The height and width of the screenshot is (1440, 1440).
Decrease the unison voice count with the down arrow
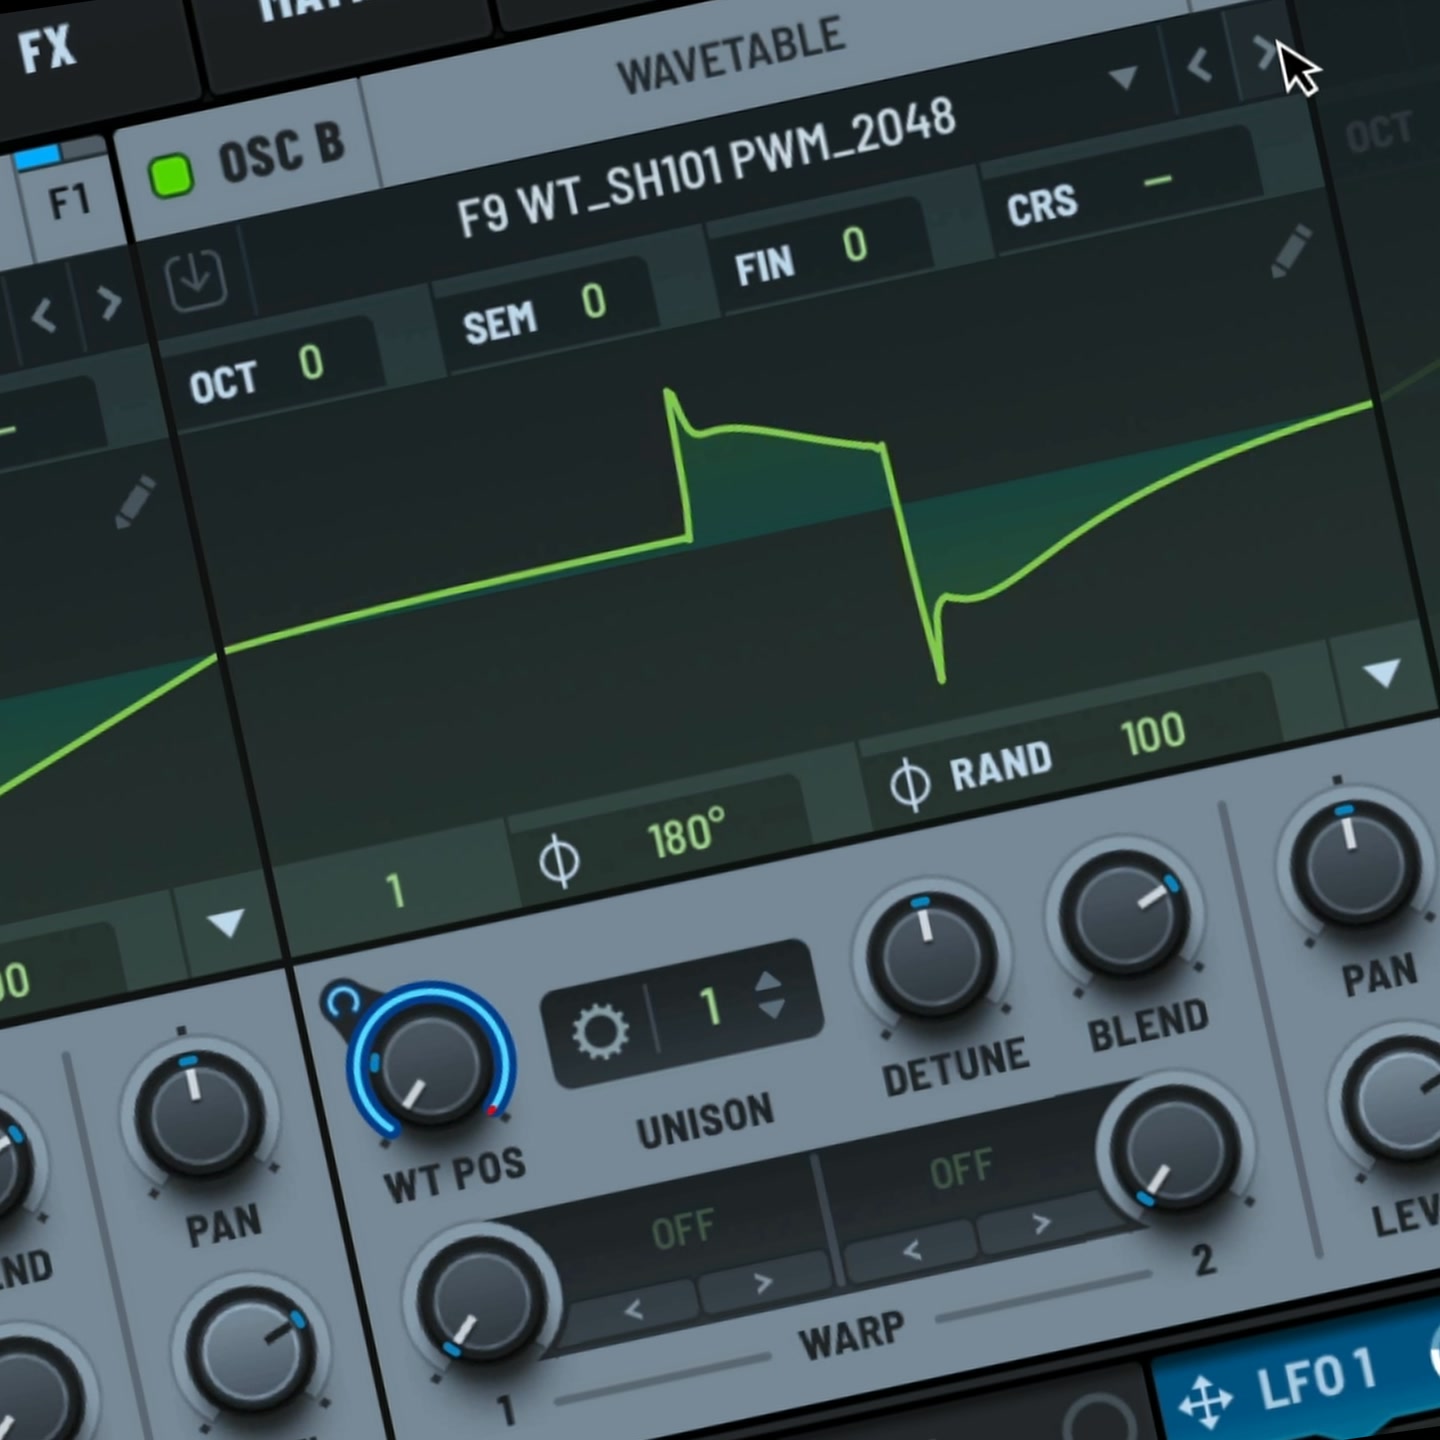click(x=772, y=1009)
